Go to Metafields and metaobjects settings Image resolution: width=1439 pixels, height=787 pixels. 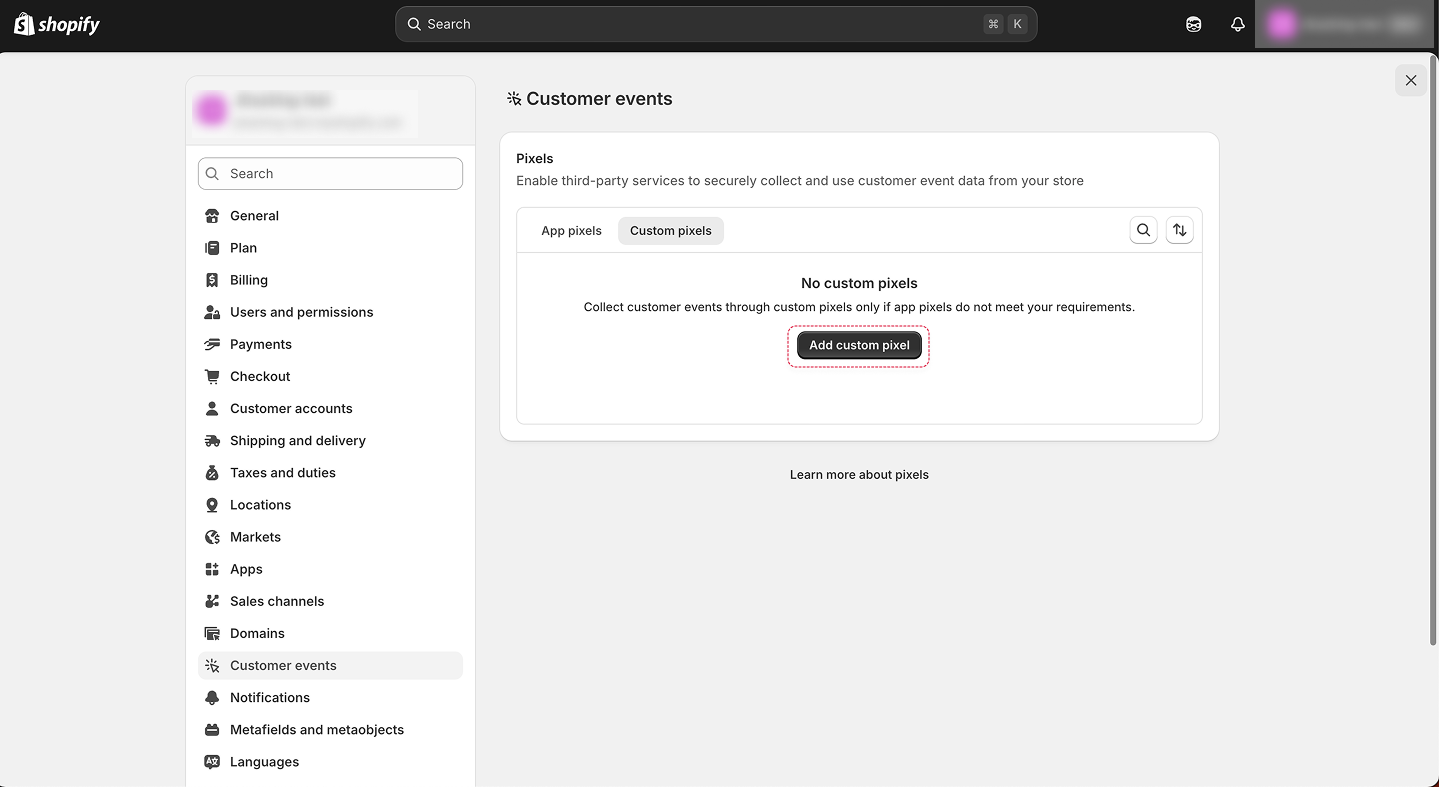point(316,730)
